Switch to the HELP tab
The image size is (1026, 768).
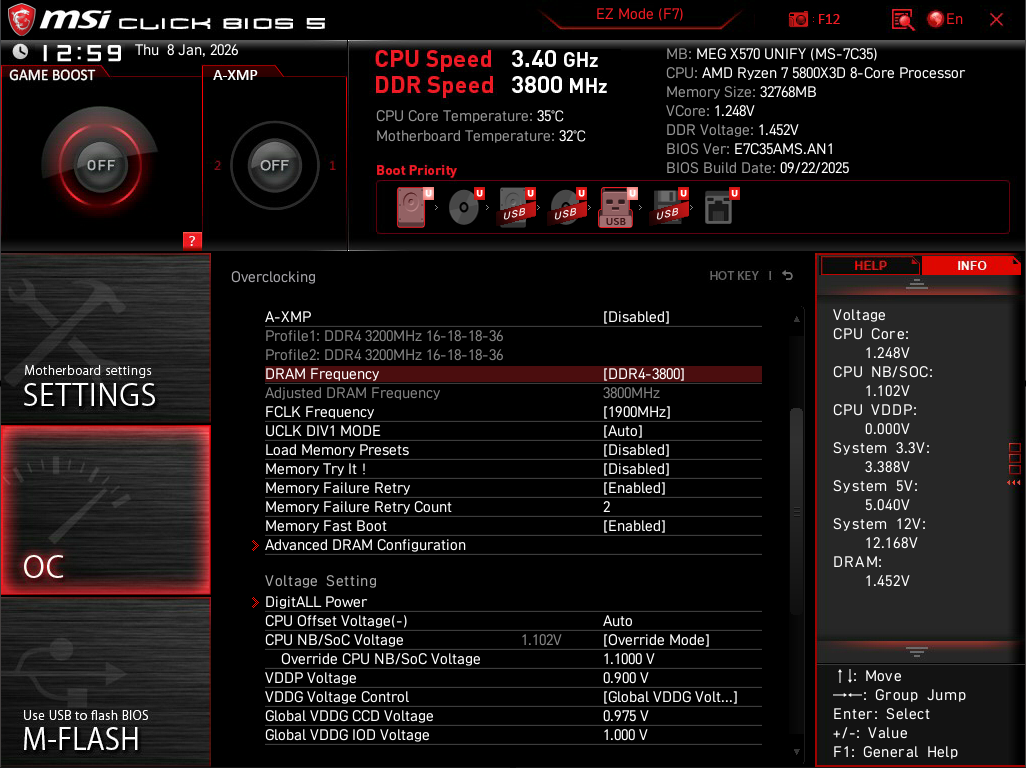[x=870, y=266]
